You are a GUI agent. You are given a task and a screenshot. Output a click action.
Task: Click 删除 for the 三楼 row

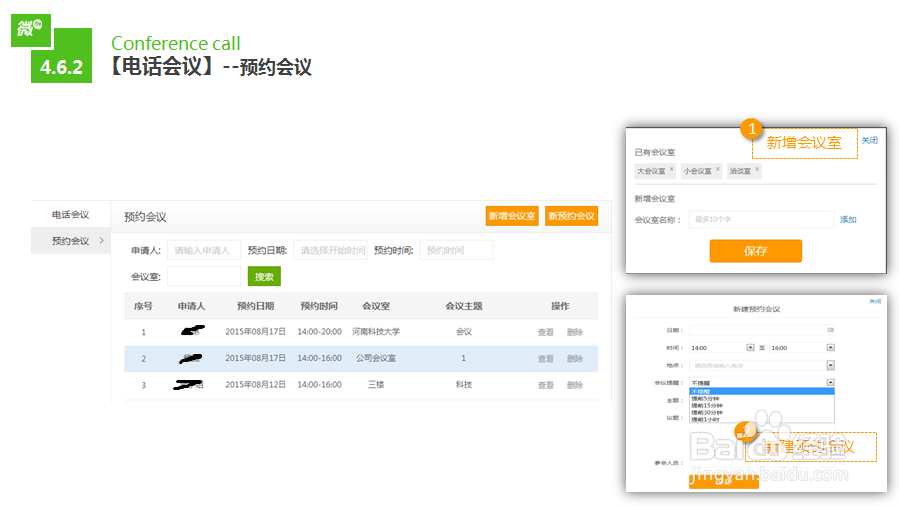(x=574, y=385)
